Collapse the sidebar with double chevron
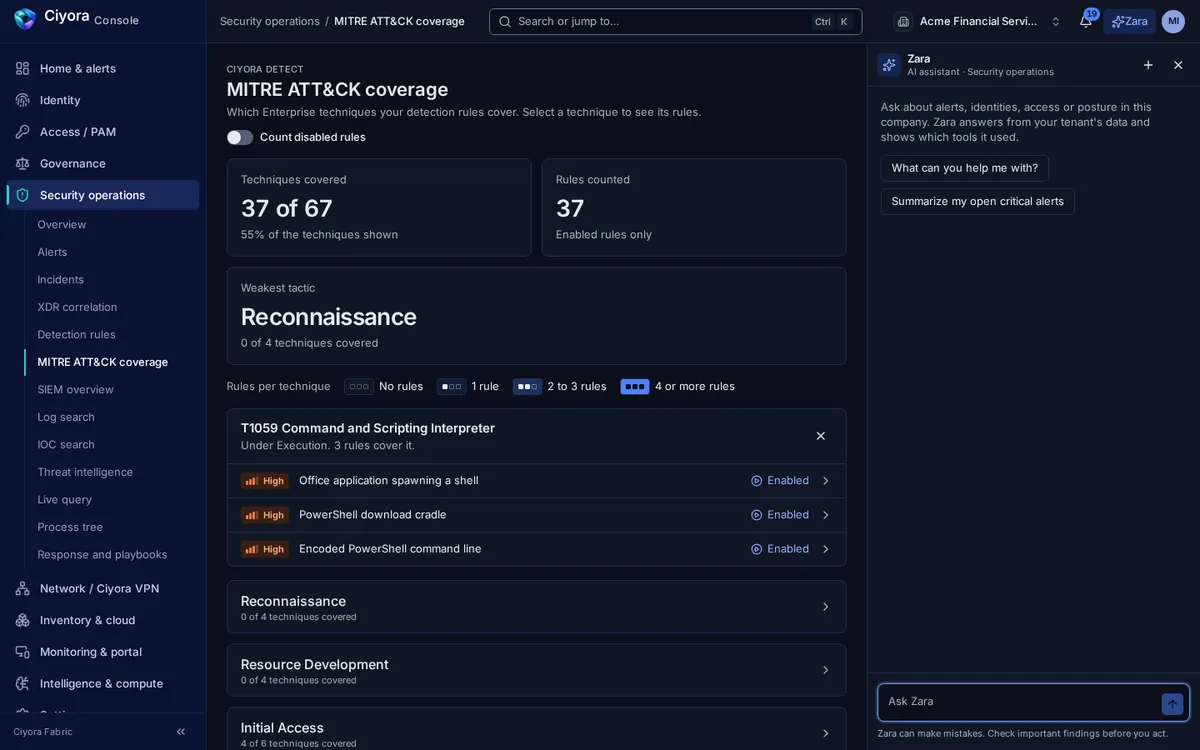The width and height of the screenshot is (1200, 750). (x=181, y=732)
